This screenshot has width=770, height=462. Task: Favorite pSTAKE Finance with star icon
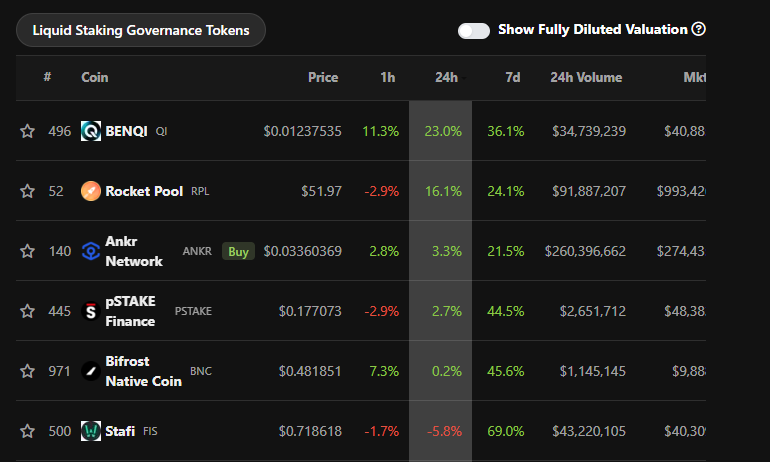28,311
